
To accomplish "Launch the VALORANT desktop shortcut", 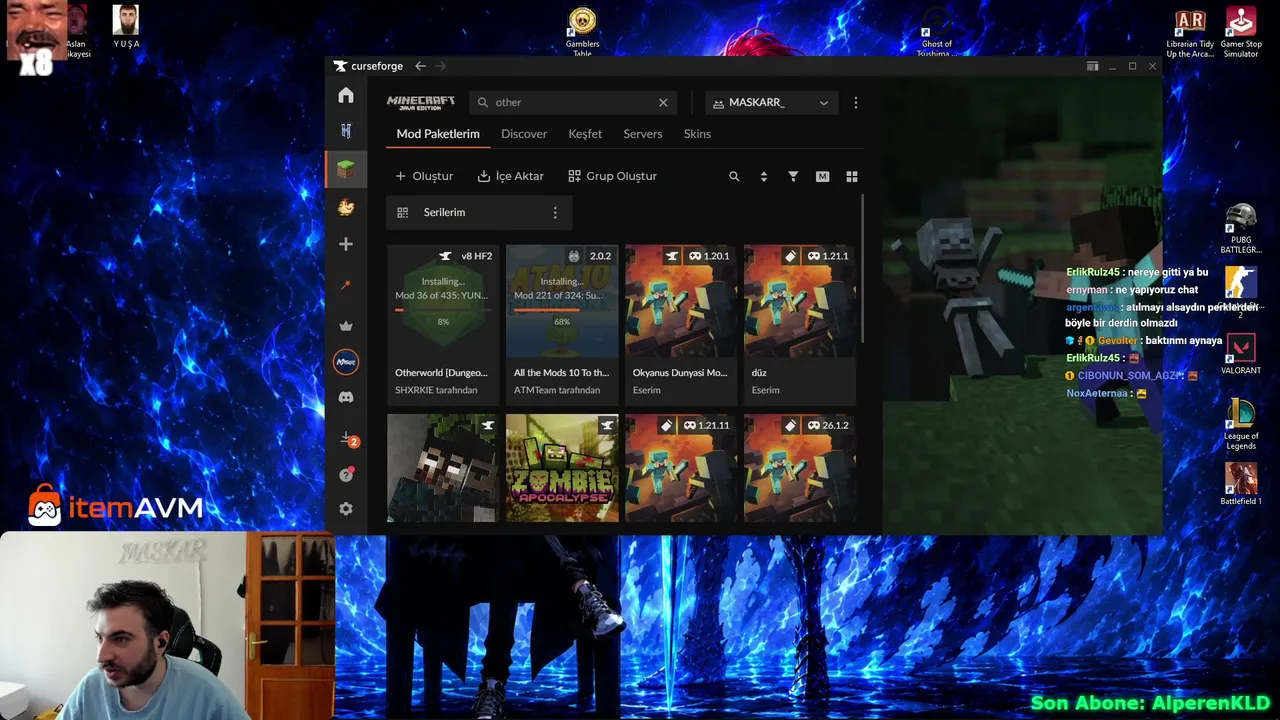I will (1241, 354).
